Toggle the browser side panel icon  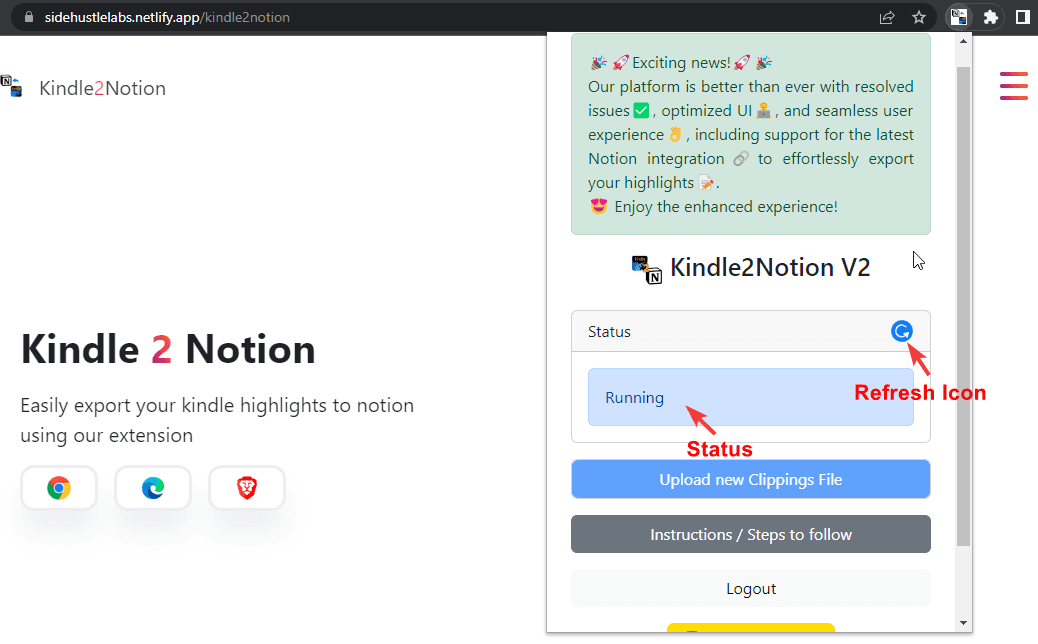(x=1023, y=17)
